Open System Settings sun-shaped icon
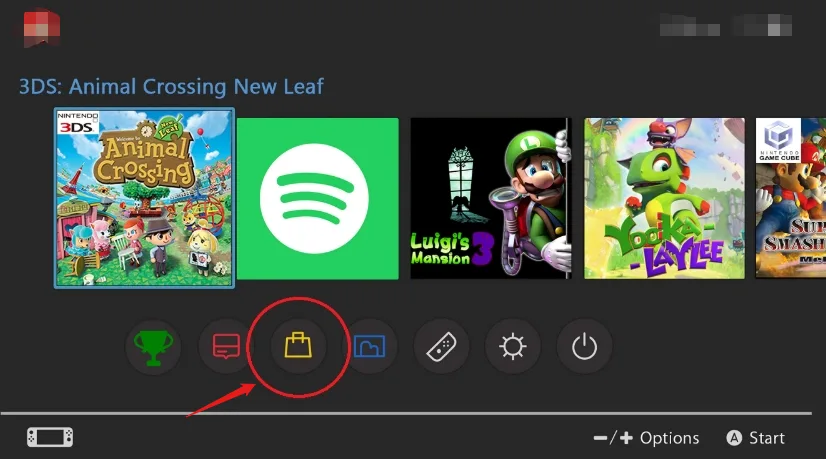 click(513, 347)
